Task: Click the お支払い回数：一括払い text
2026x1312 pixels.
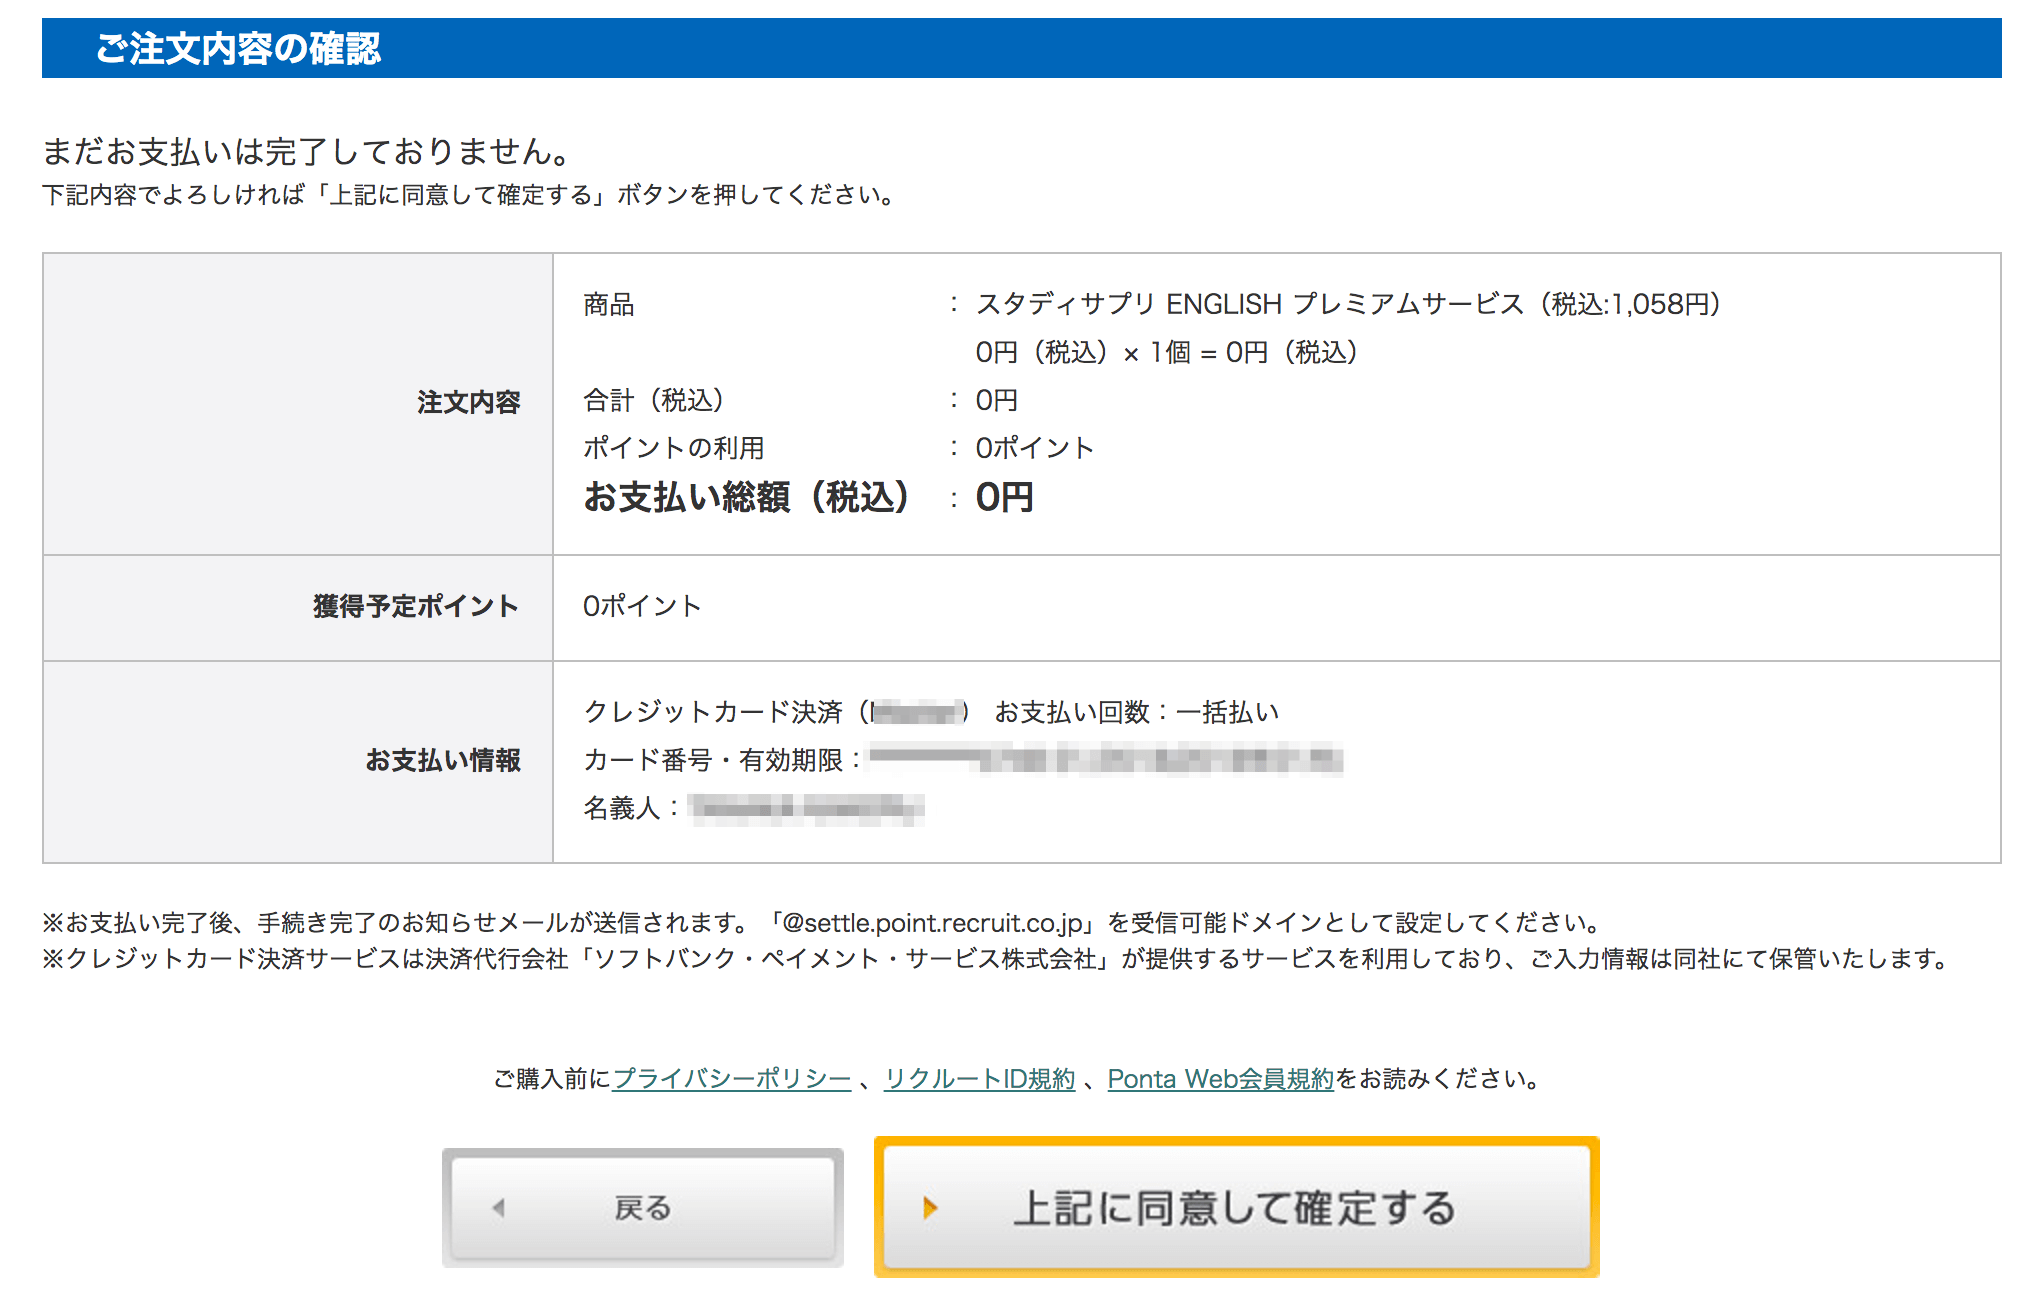Action: pos(1137,712)
